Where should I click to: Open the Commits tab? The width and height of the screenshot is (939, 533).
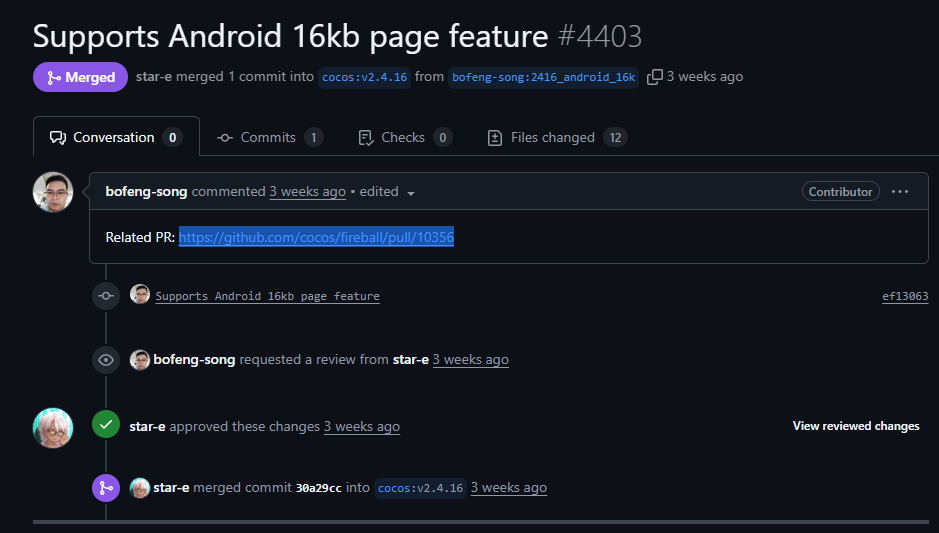coord(270,137)
